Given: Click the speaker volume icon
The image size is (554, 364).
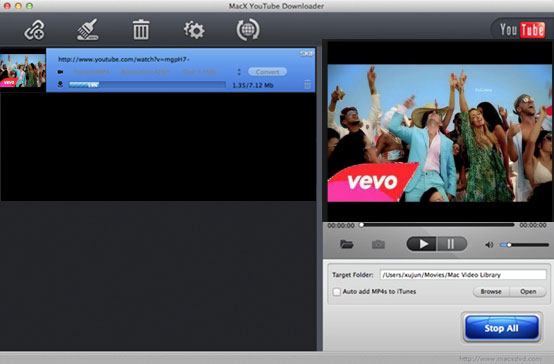Looking at the screenshot, I should coord(489,245).
